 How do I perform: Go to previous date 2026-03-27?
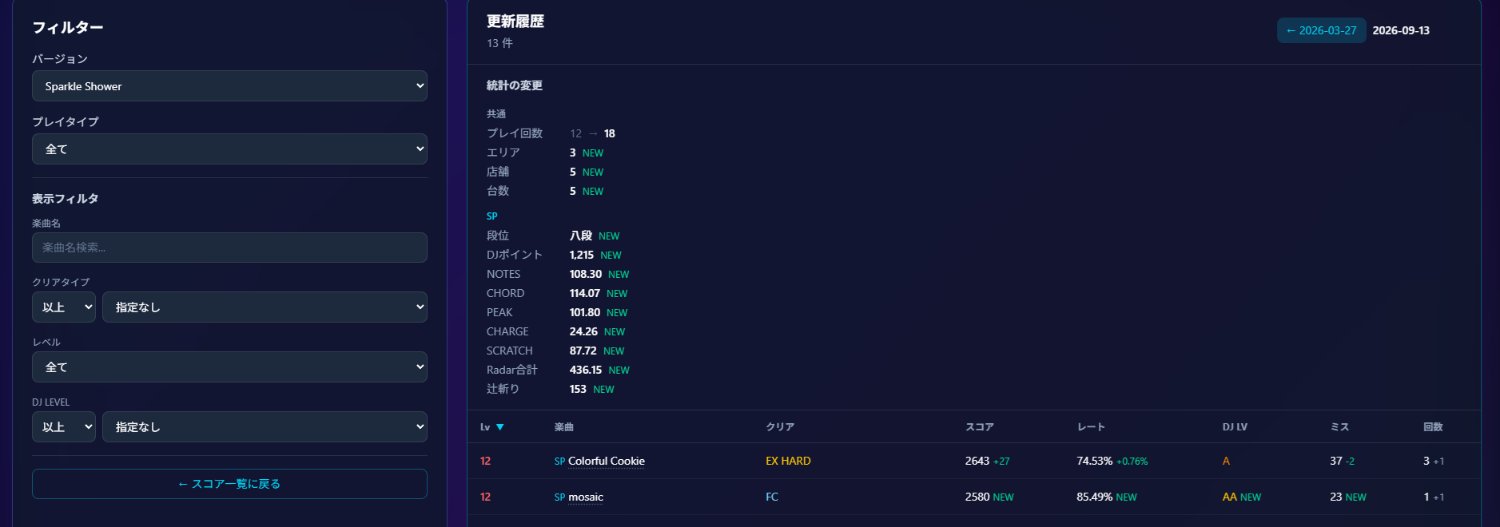[x=1321, y=30]
